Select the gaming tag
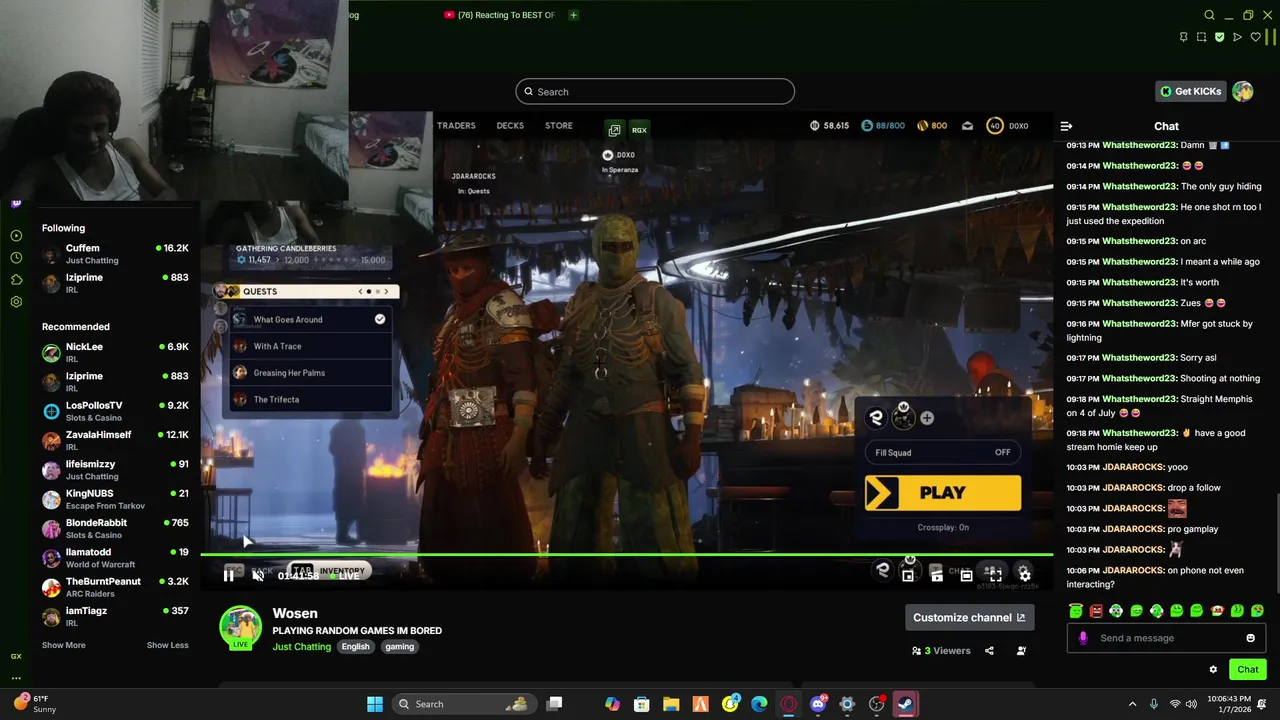Viewport: 1280px width, 720px height. (x=399, y=647)
